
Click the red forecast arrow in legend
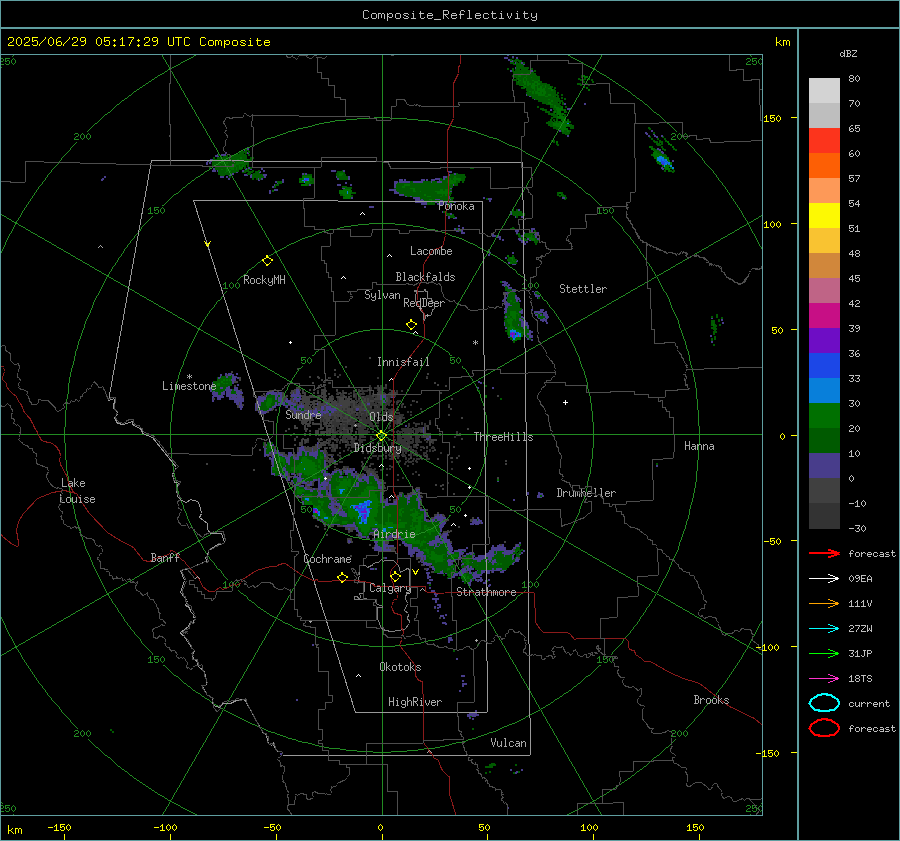[824, 553]
